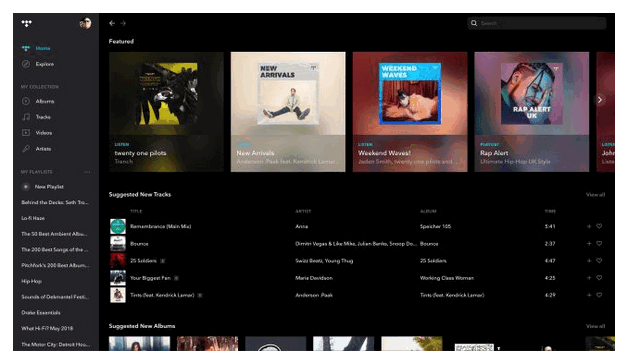Create a New Playlist
This screenshot has height=361, width=625.
coord(49,186)
